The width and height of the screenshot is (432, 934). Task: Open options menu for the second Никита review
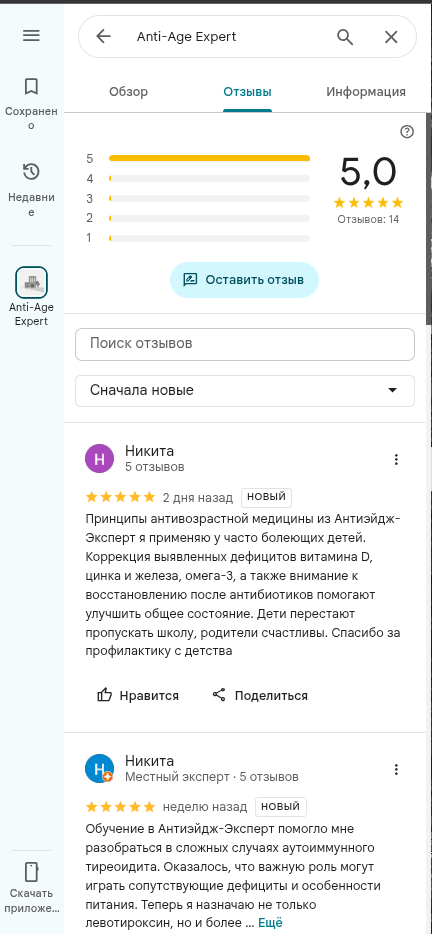tap(396, 770)
